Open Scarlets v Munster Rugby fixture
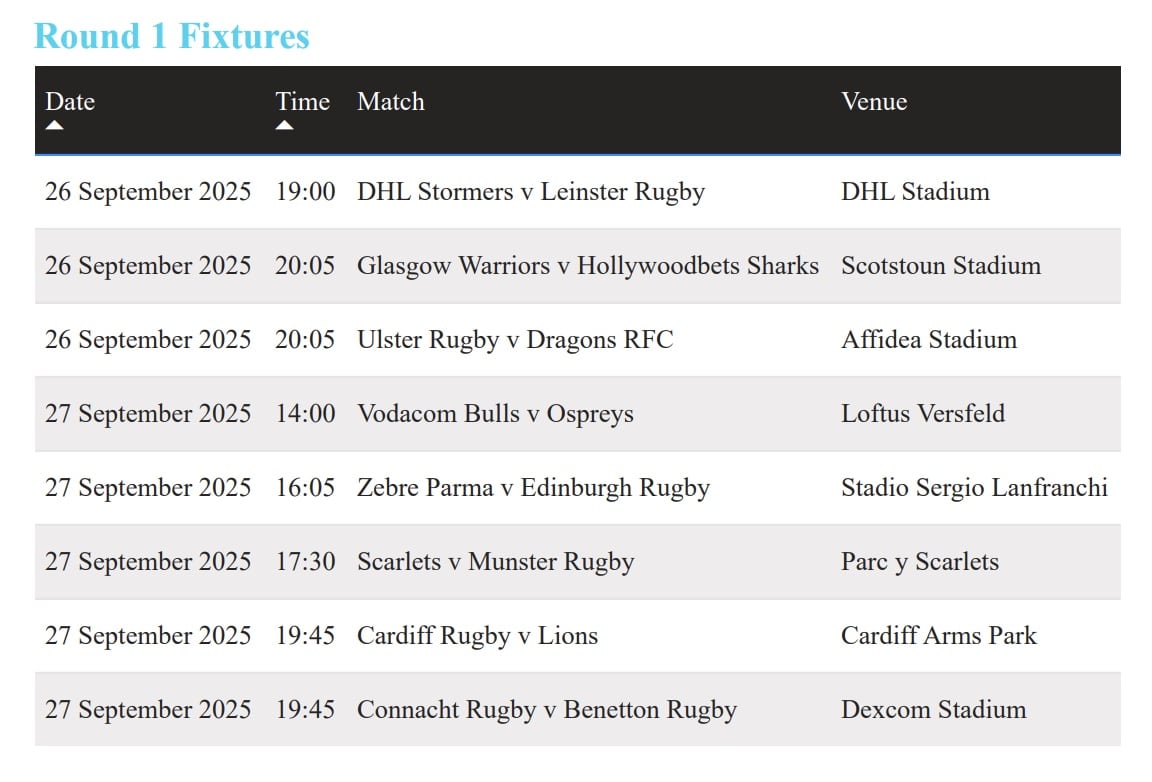The width and height of the screenshot is (1152, 782). [495, 562]
